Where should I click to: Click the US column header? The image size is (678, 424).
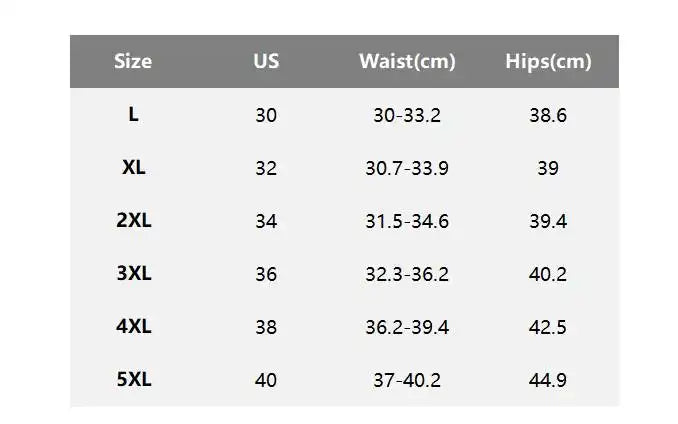266,61
